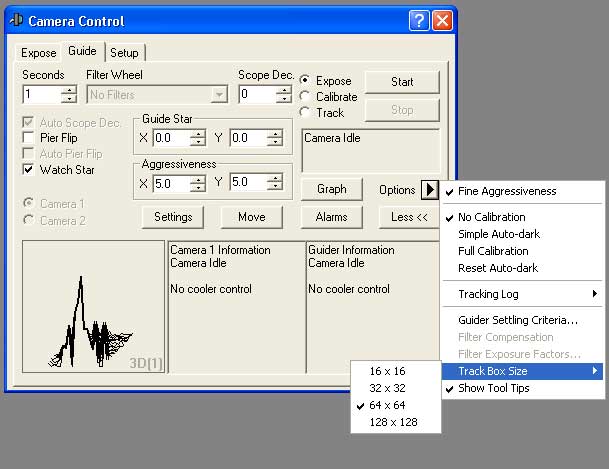Open the Graph window
The width and height of the screenshot is (609, 469).
point(331,189)
